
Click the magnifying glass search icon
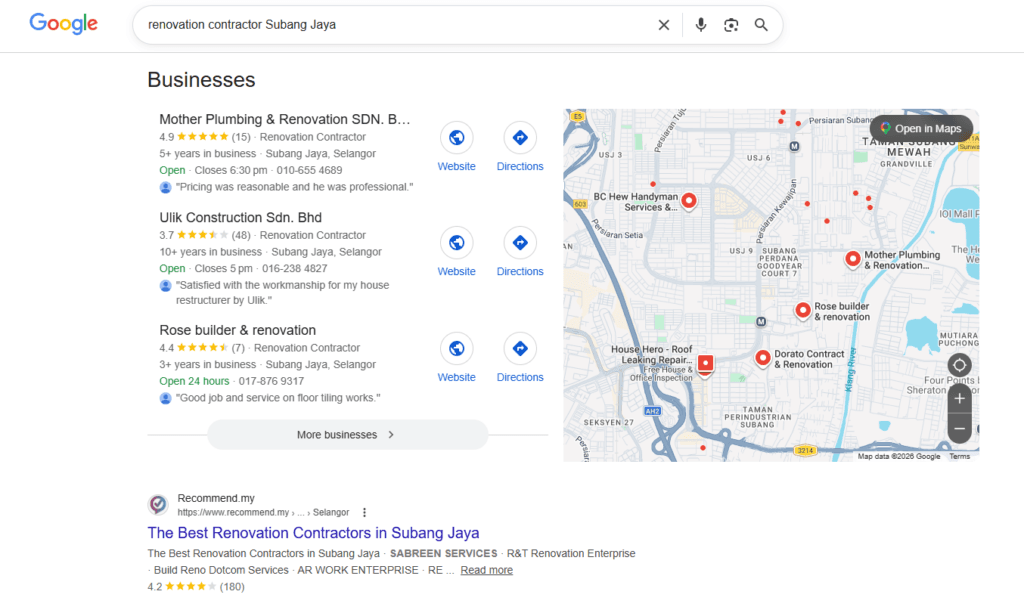[761, 25]
